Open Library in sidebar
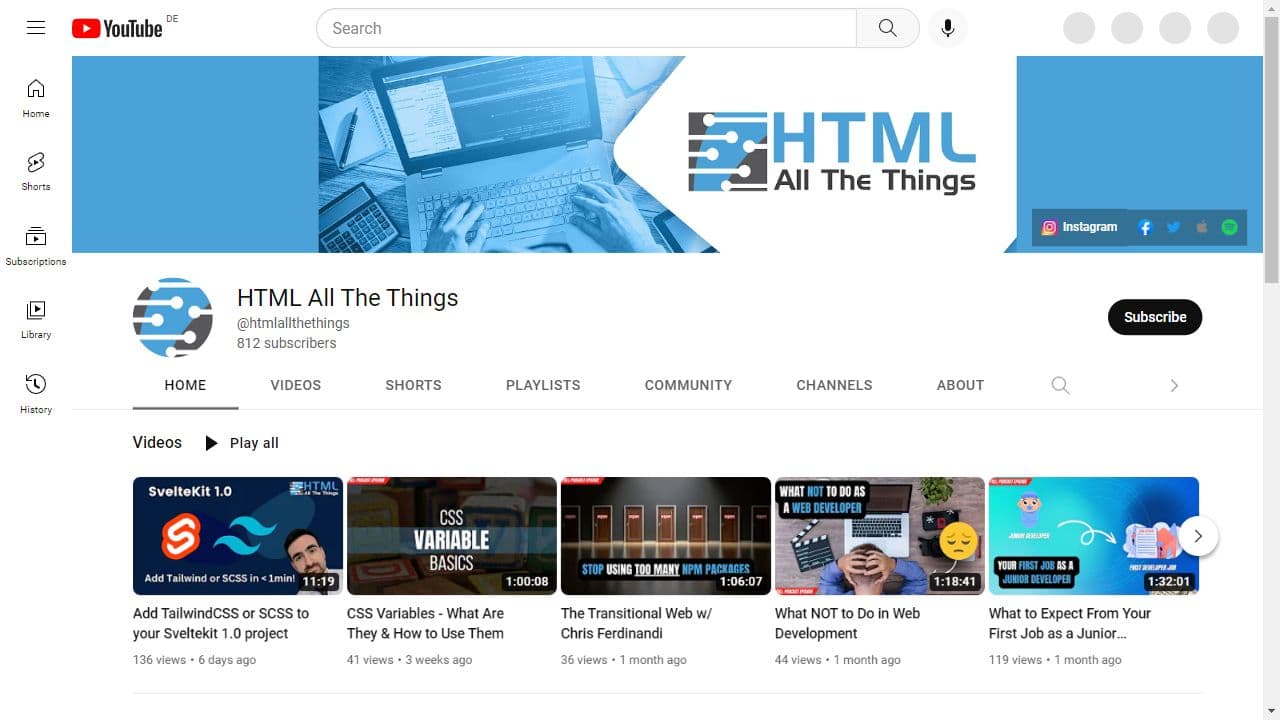The image size is (1280, 720). coord(36,320)
